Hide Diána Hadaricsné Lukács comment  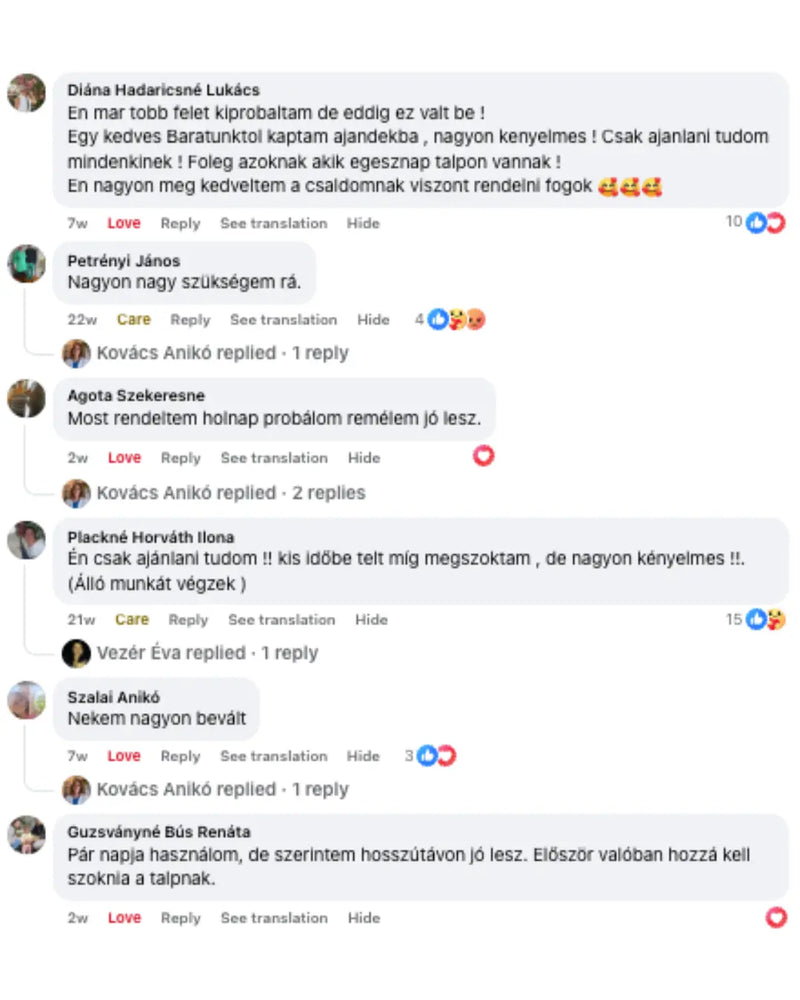coord(363,223)
